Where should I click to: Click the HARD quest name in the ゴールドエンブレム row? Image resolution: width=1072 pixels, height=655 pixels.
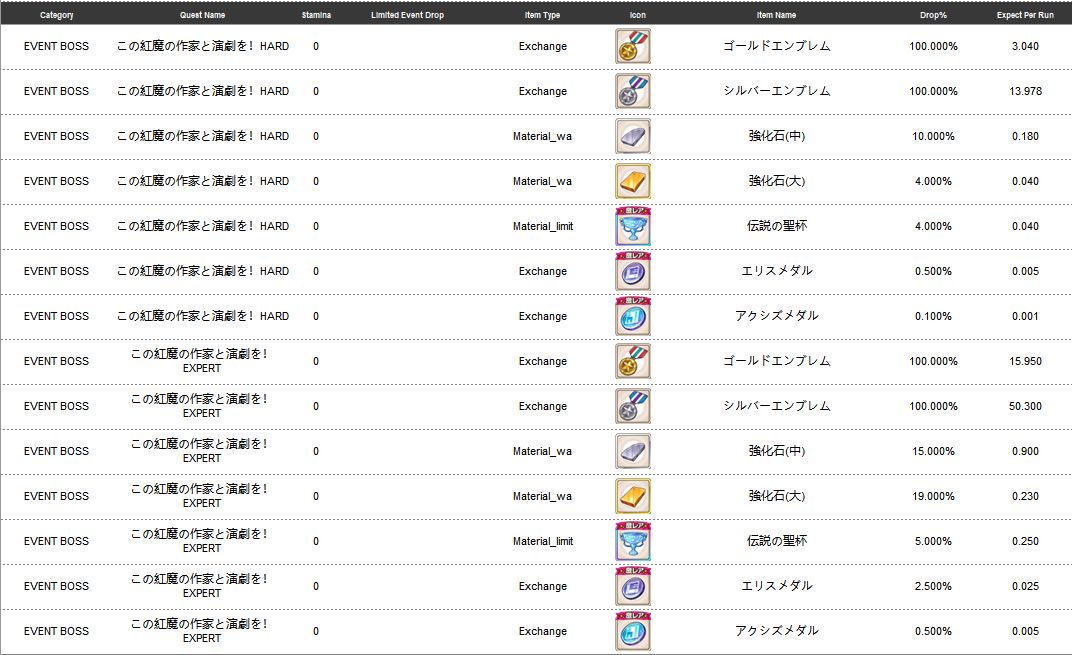pos(203,46)
